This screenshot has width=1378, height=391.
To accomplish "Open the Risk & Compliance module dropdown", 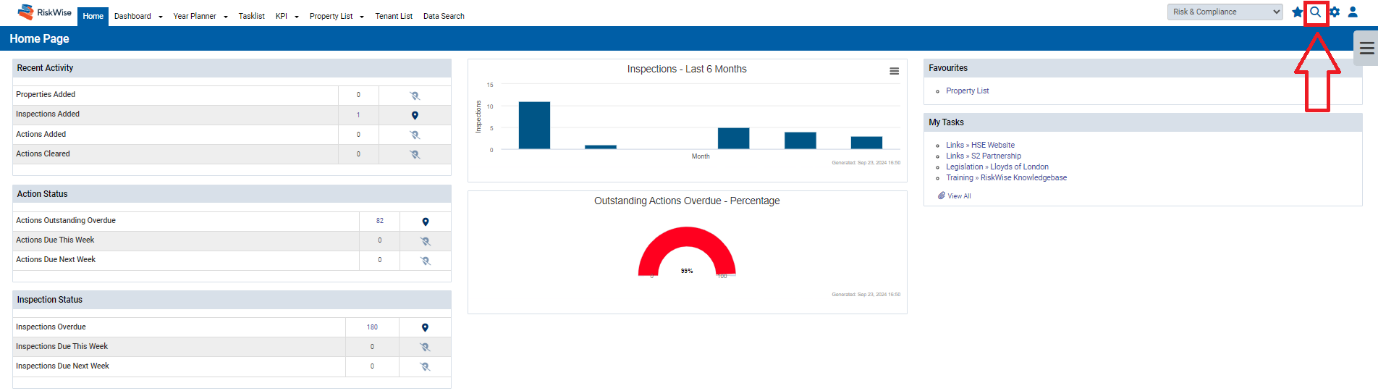I will (1225, 12).
